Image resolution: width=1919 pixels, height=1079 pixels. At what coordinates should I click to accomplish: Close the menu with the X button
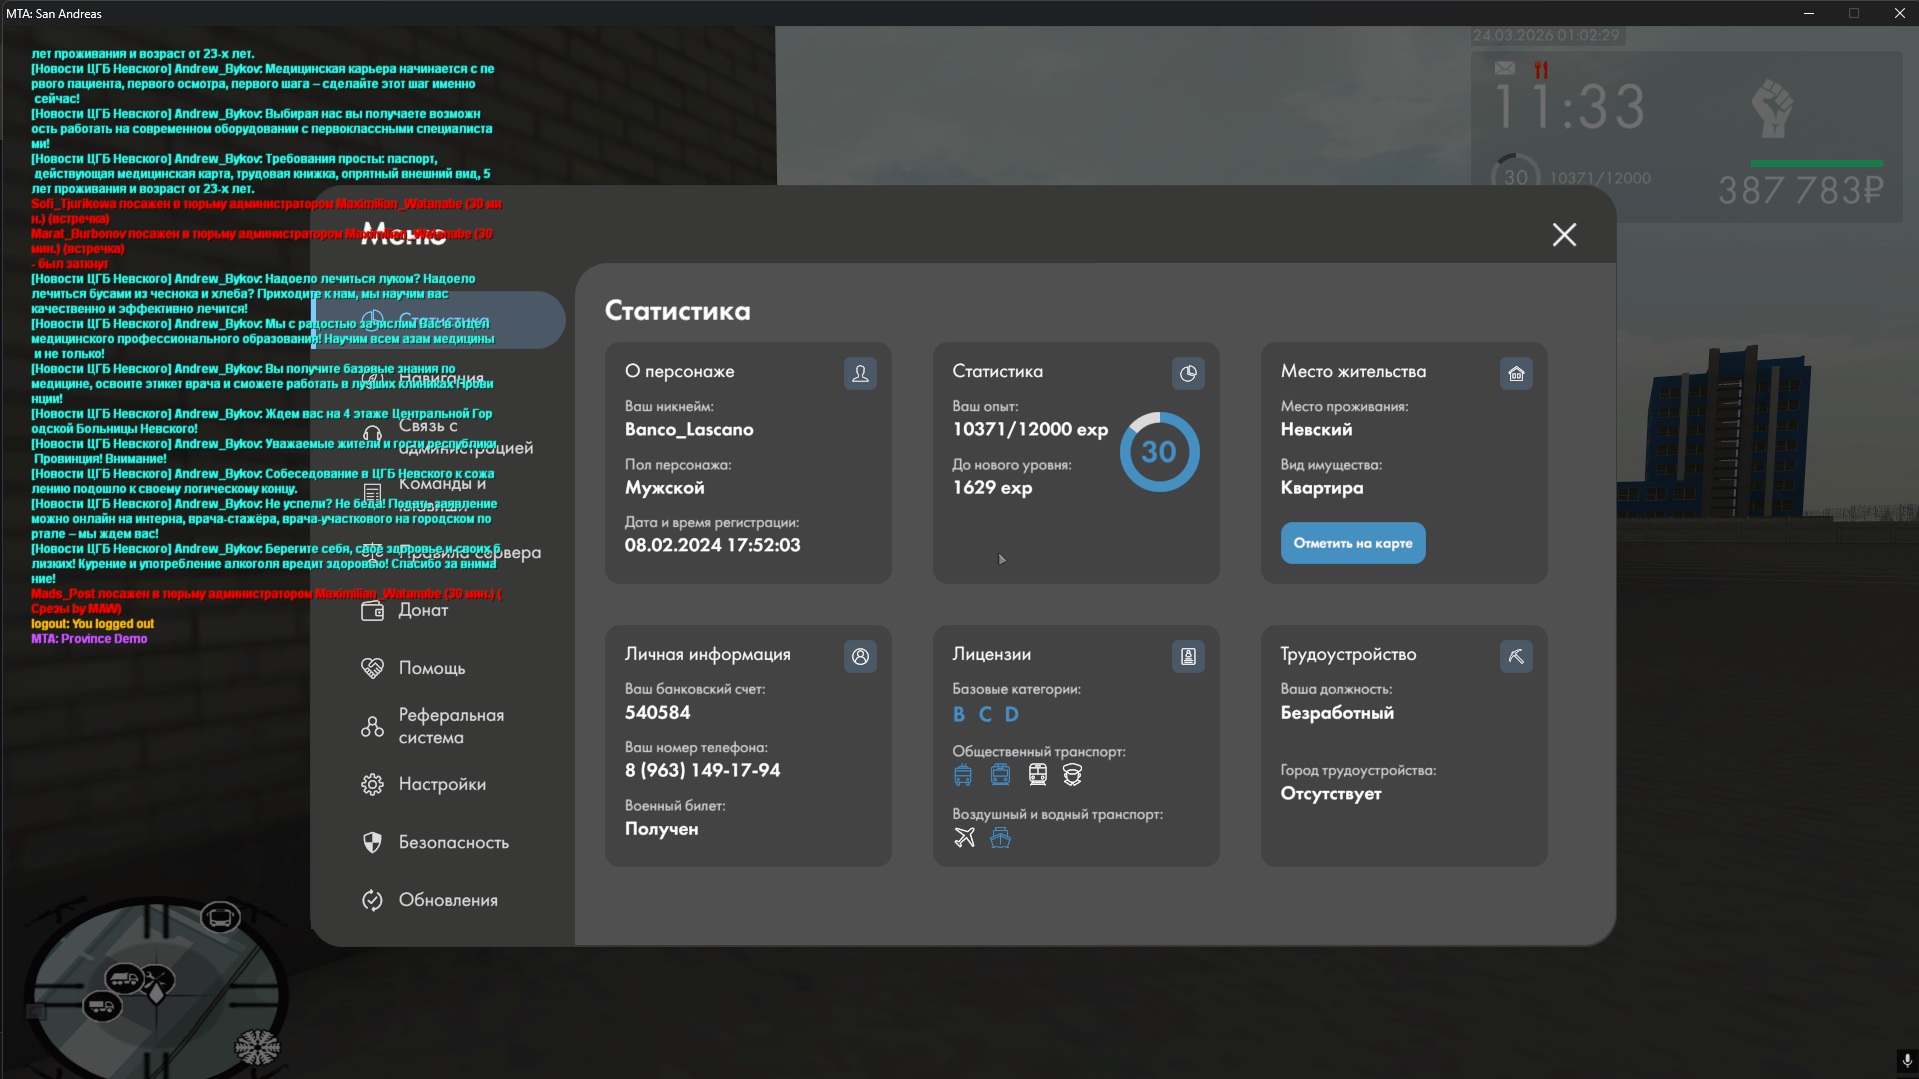(1564, 235)
